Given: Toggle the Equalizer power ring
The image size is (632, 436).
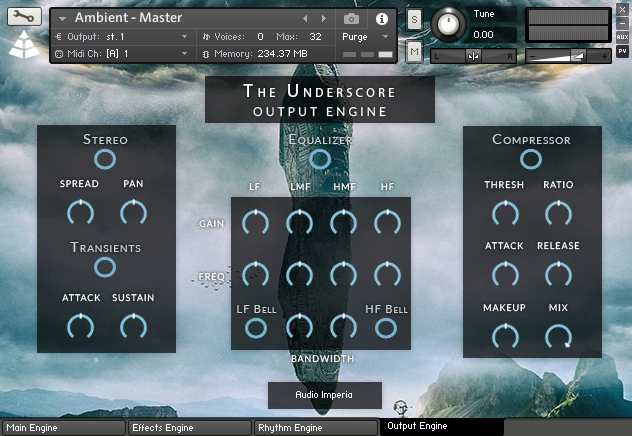Looking at the screenshot, I should (x=320, y=159).
